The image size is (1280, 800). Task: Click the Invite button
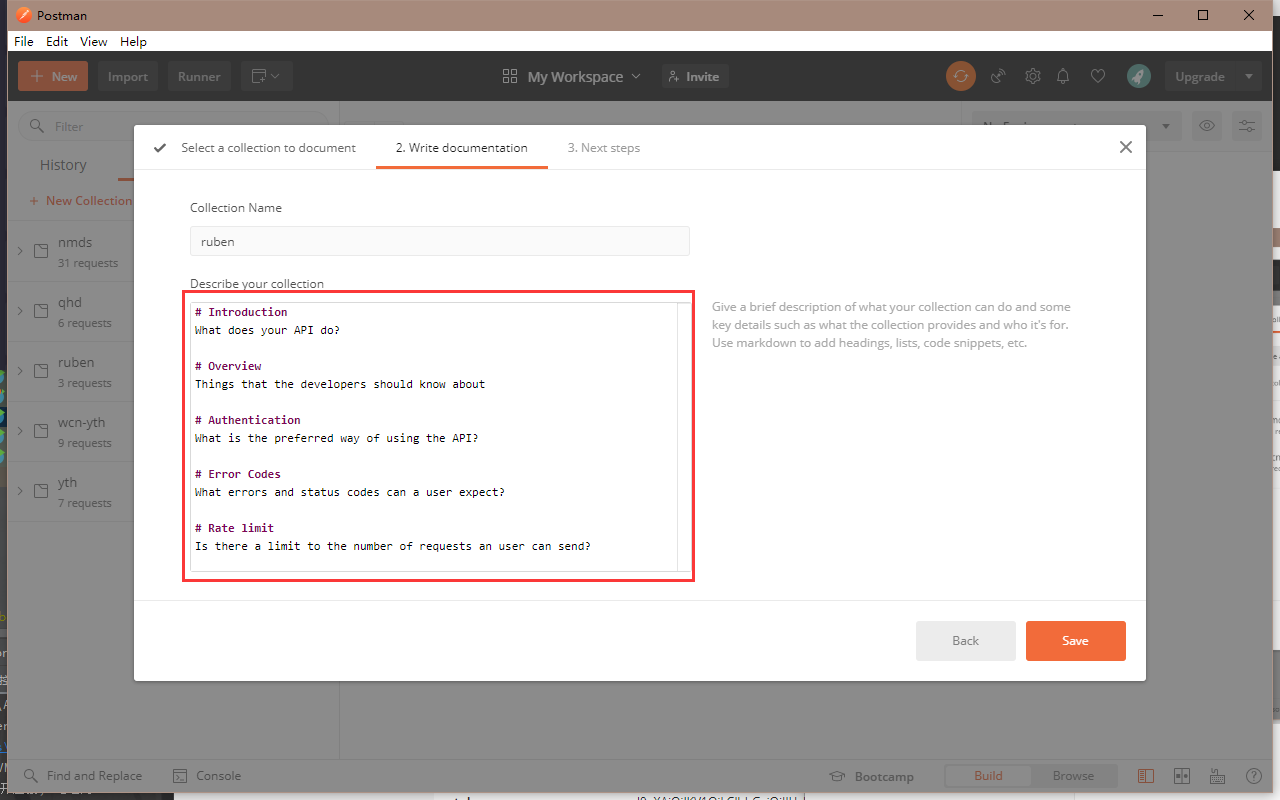695,76
